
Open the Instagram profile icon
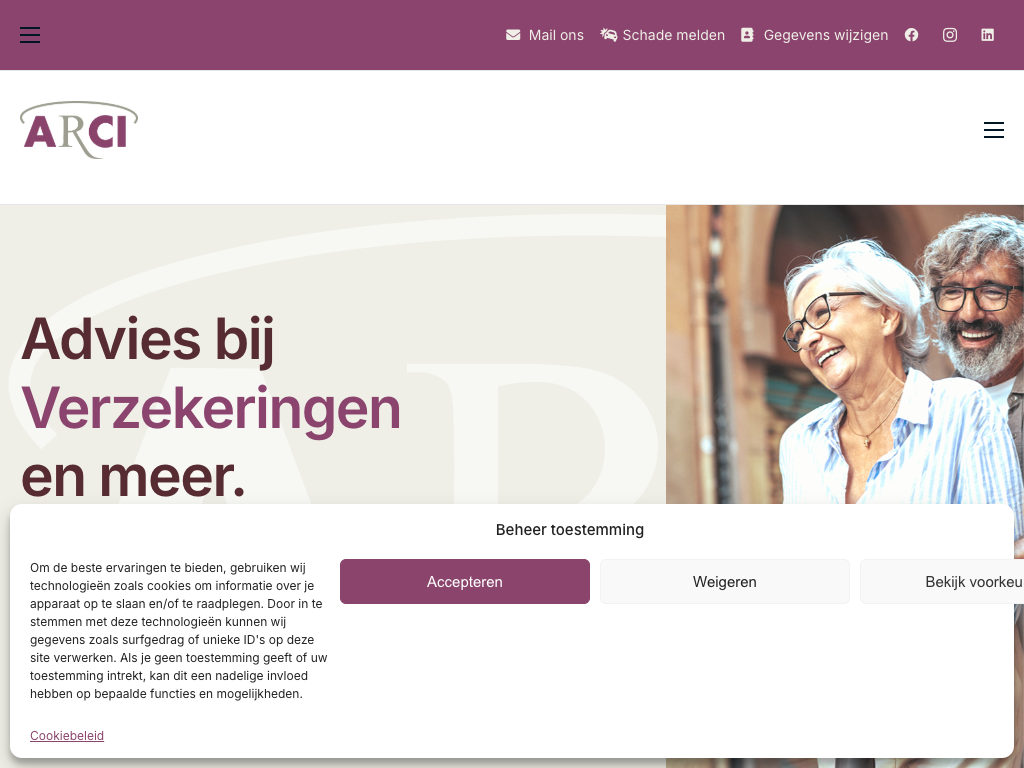tap(950, 35)
